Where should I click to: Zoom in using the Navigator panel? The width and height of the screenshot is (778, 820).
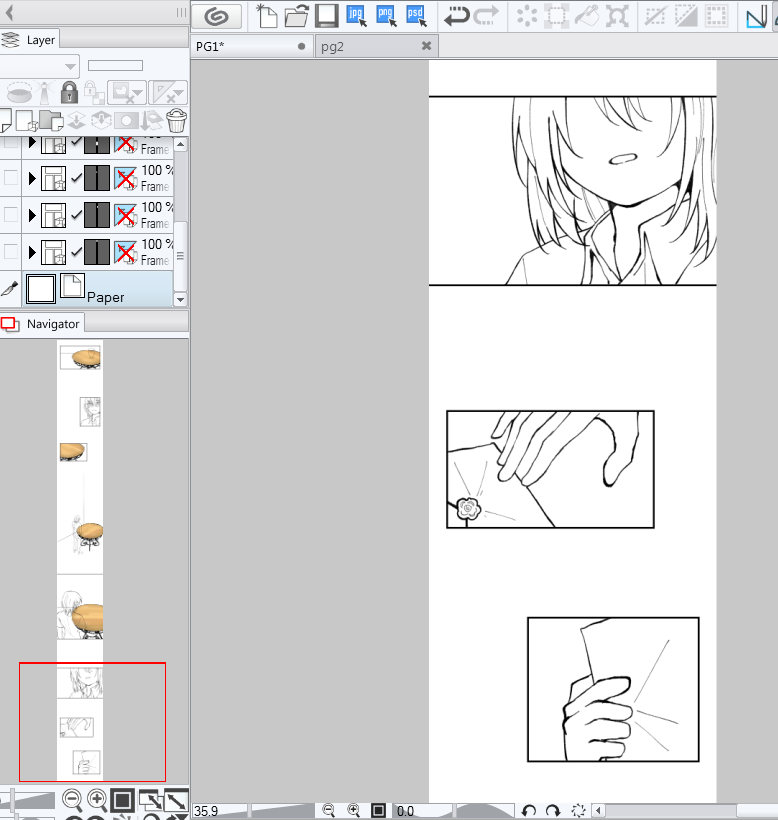(97, 799)
